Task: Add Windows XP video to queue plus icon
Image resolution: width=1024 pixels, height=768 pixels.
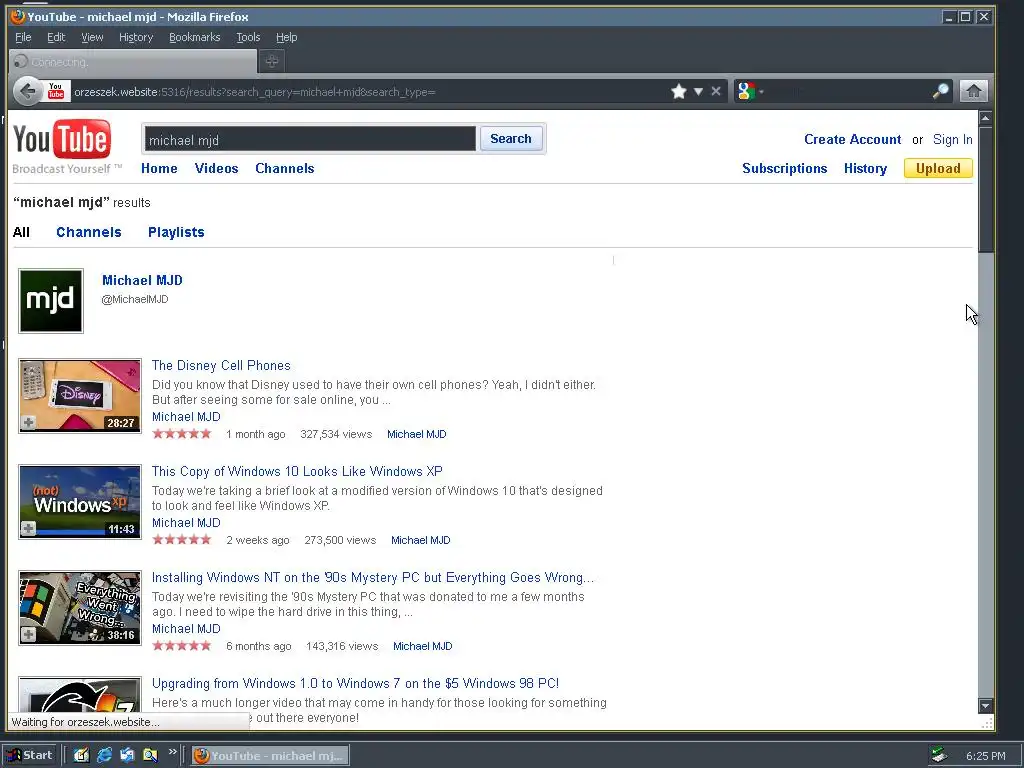Action: (x=28, y=528)
